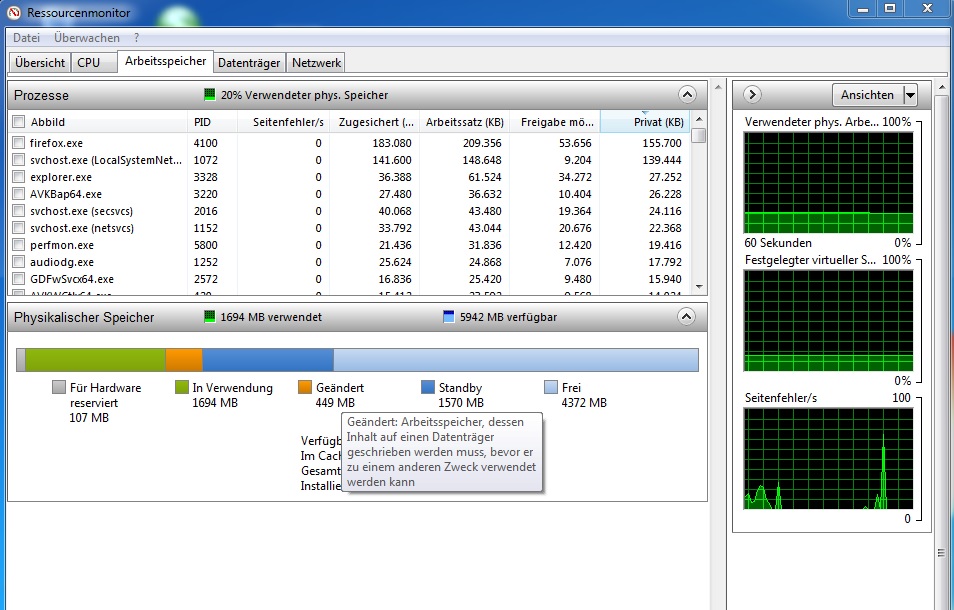Open the ? help menu

tap(136, 38)
